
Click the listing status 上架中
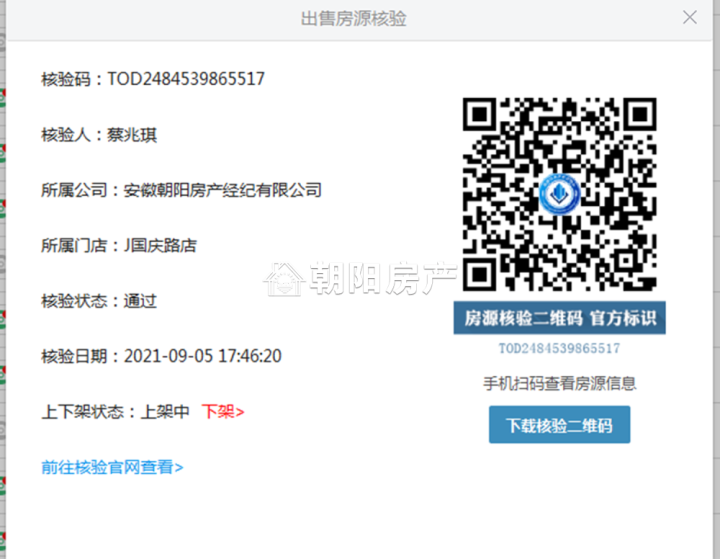pyautogui.click(x=165, y=412)
